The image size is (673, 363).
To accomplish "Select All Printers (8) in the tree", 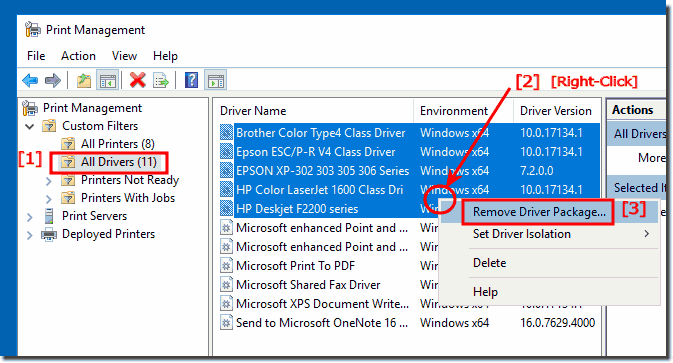I will 118,144.
